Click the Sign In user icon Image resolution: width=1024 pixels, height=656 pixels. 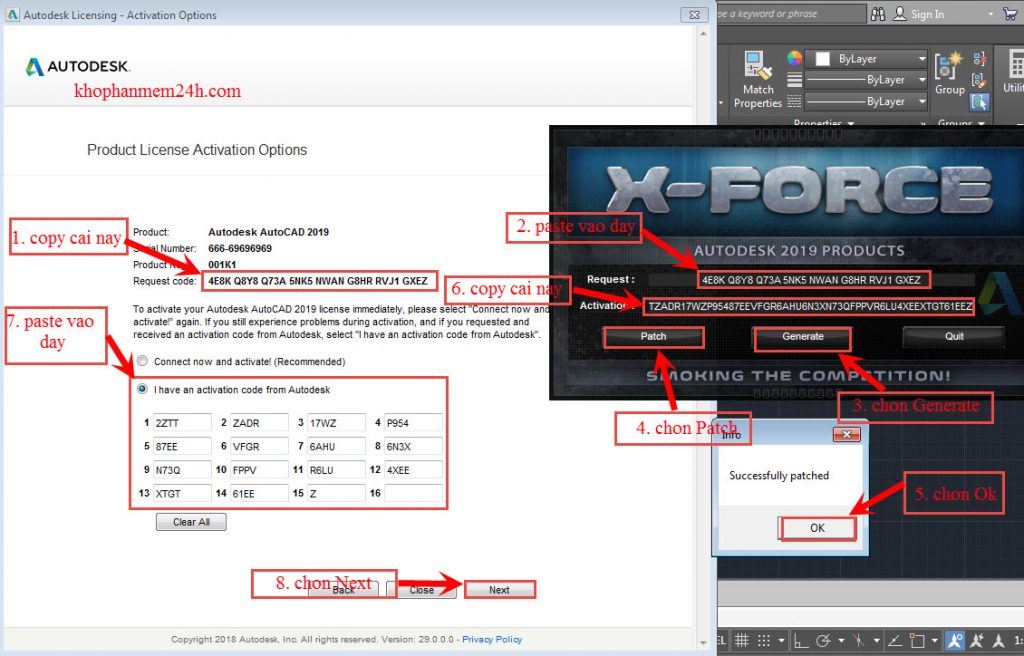899,14
